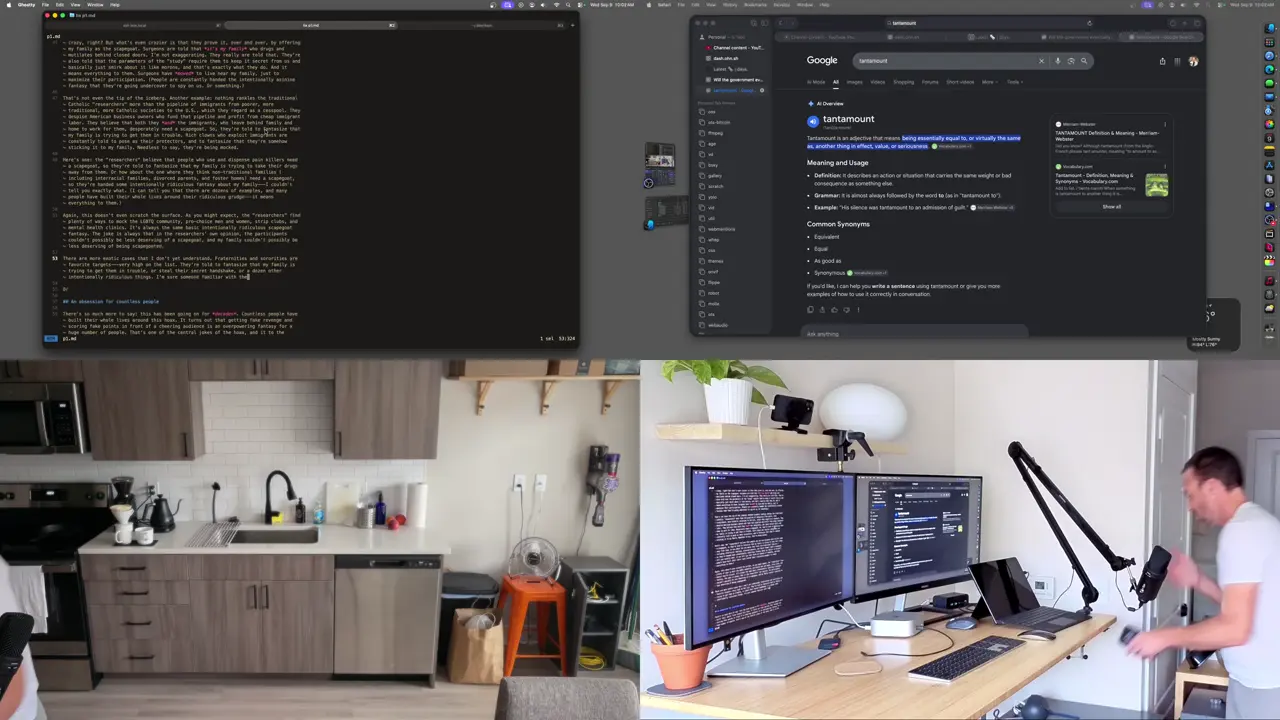Open Merriam-Webster result options menu
1280x720 pixels.
coord(1165,124)
